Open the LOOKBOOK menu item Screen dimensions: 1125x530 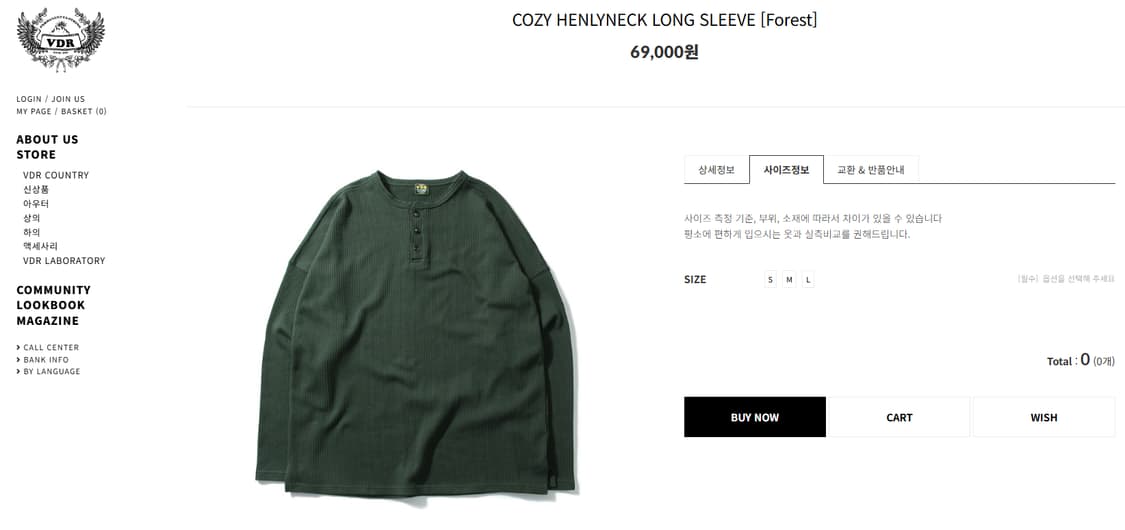(x=51, y=305)
